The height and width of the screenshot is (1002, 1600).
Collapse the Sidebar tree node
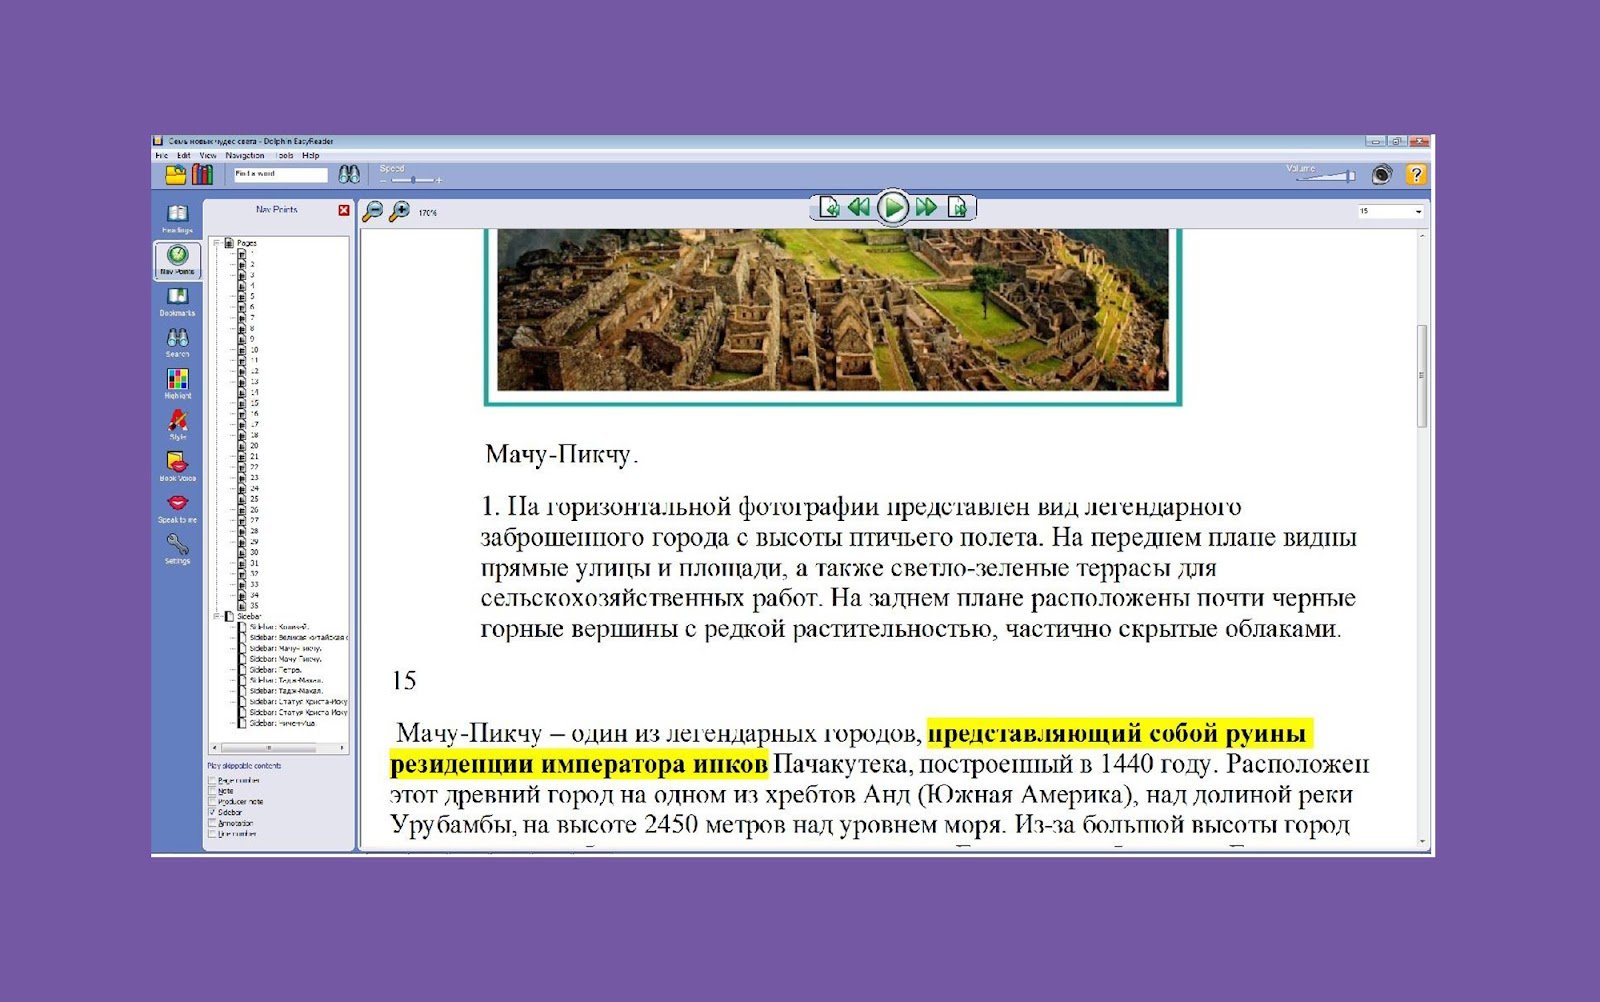coord(216,616)
